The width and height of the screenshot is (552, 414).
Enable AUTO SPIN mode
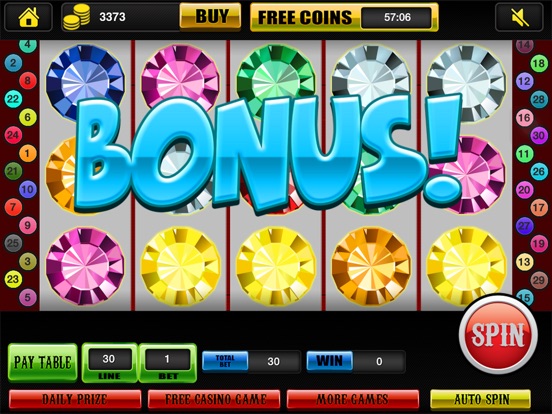(481, 400)
